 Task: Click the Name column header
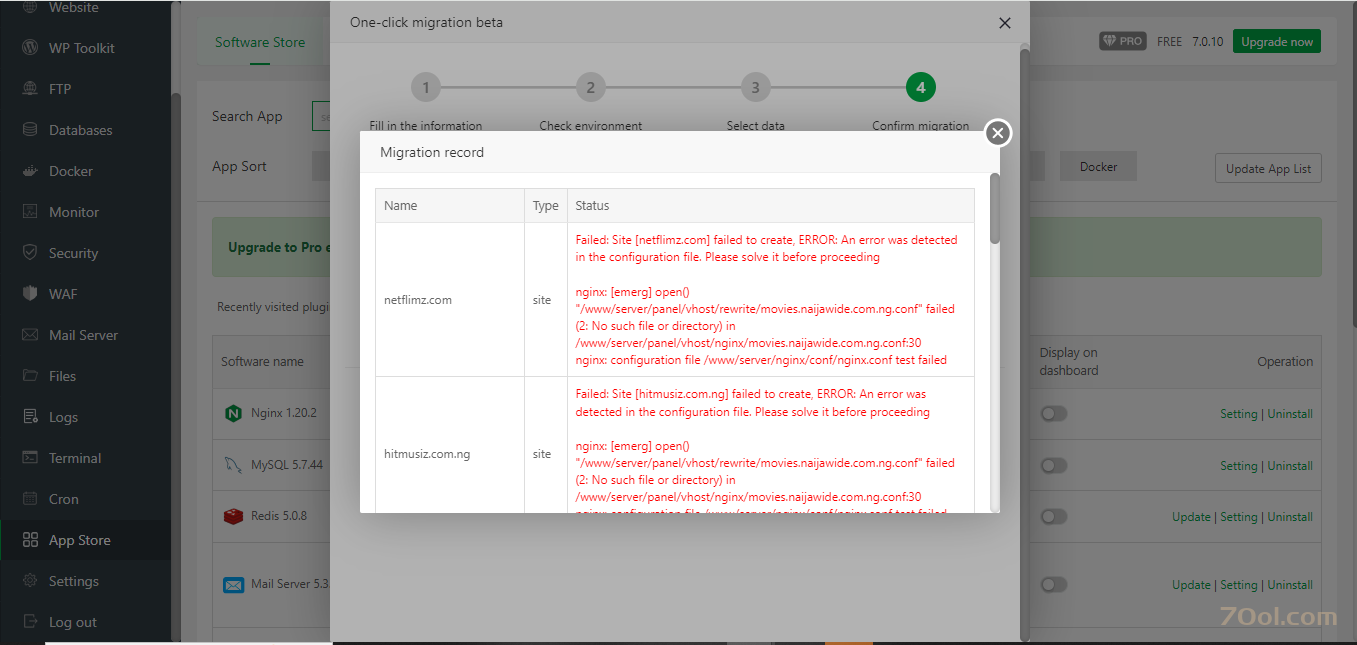coord(451,205)
